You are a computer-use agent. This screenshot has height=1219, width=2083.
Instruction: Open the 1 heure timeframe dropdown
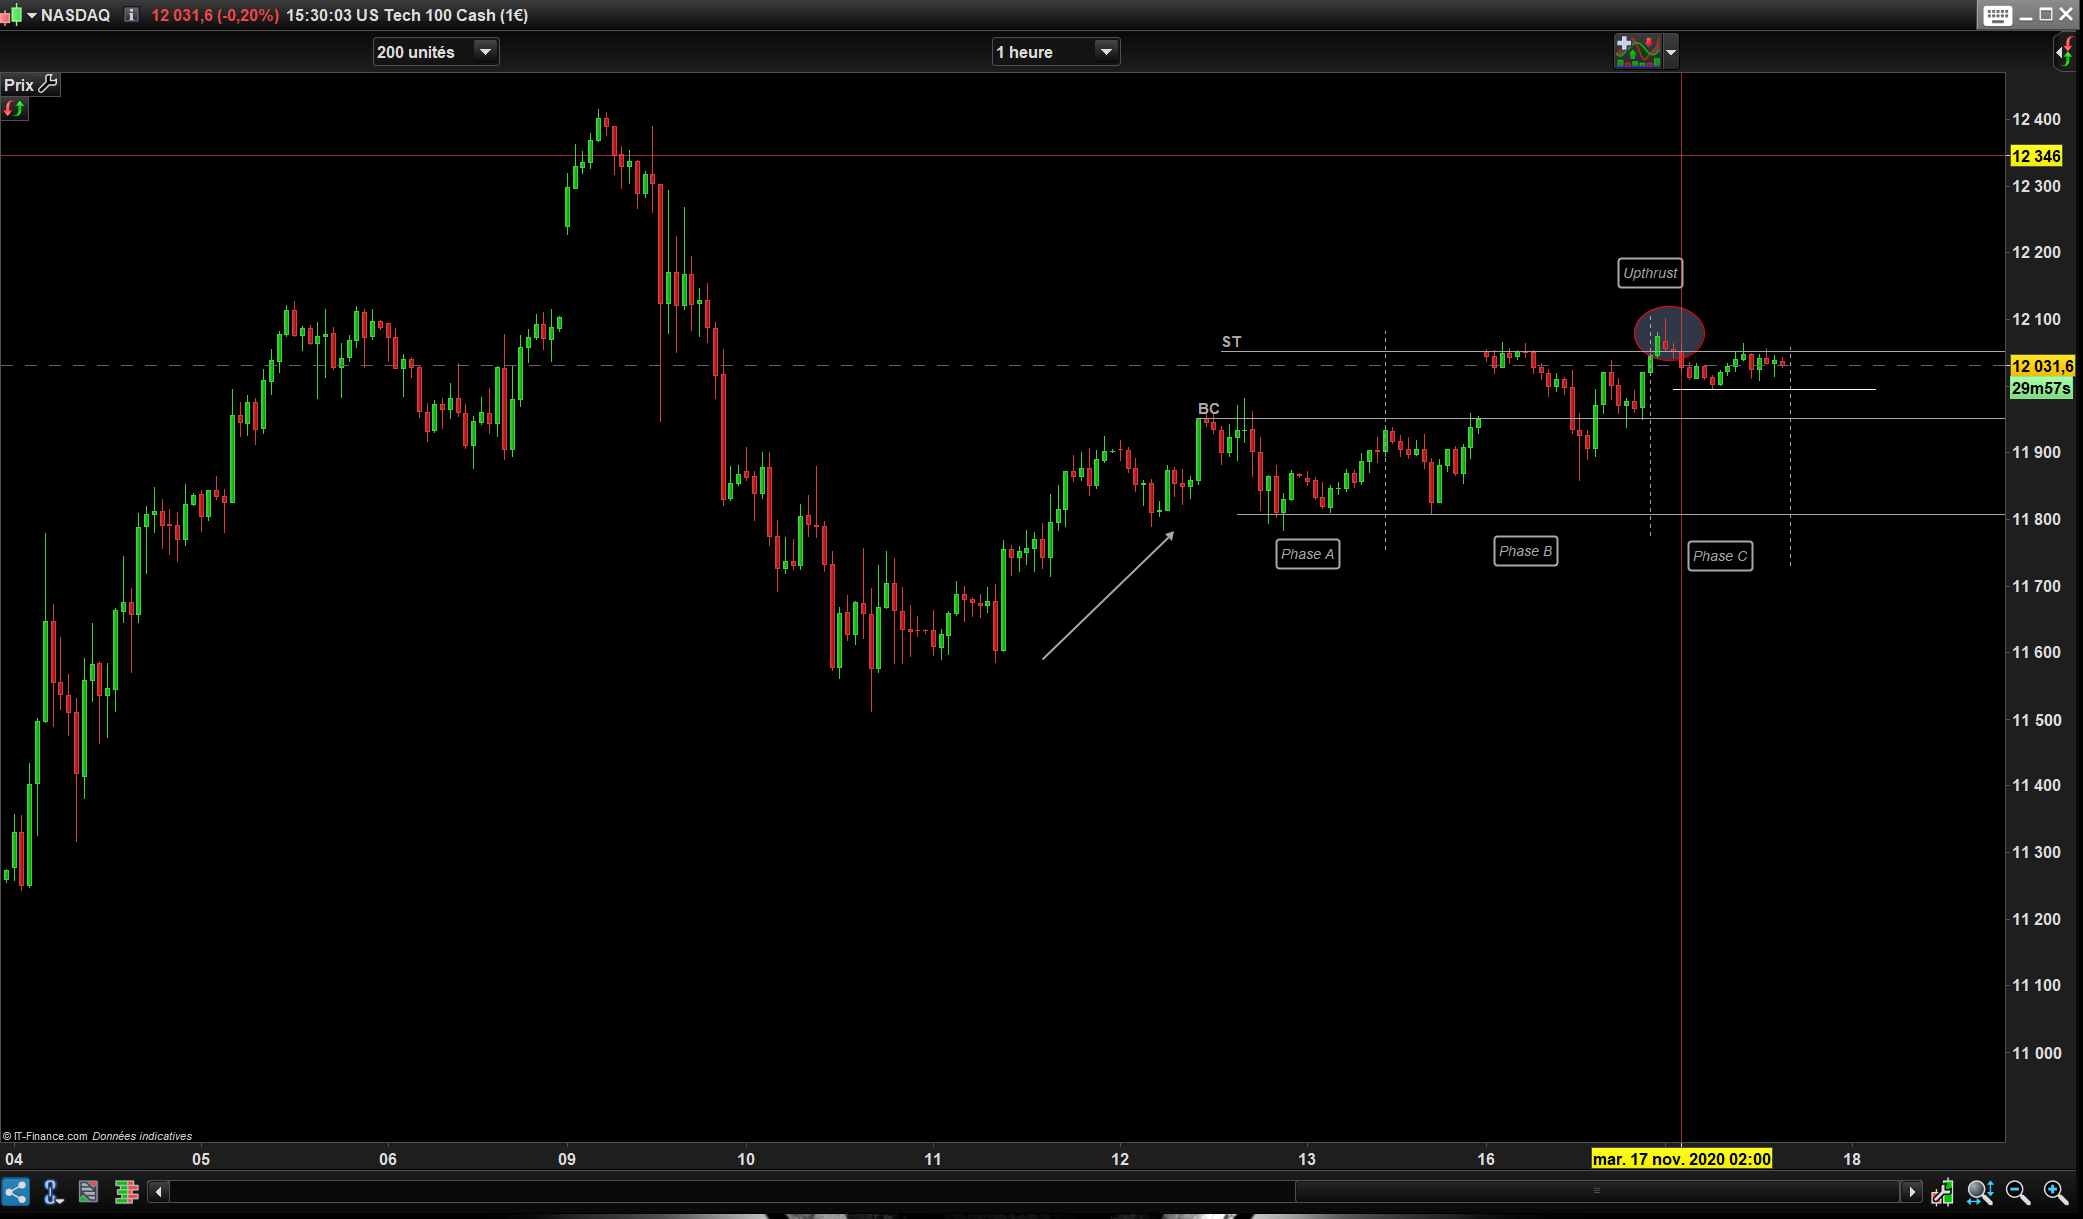(1105, 51)
